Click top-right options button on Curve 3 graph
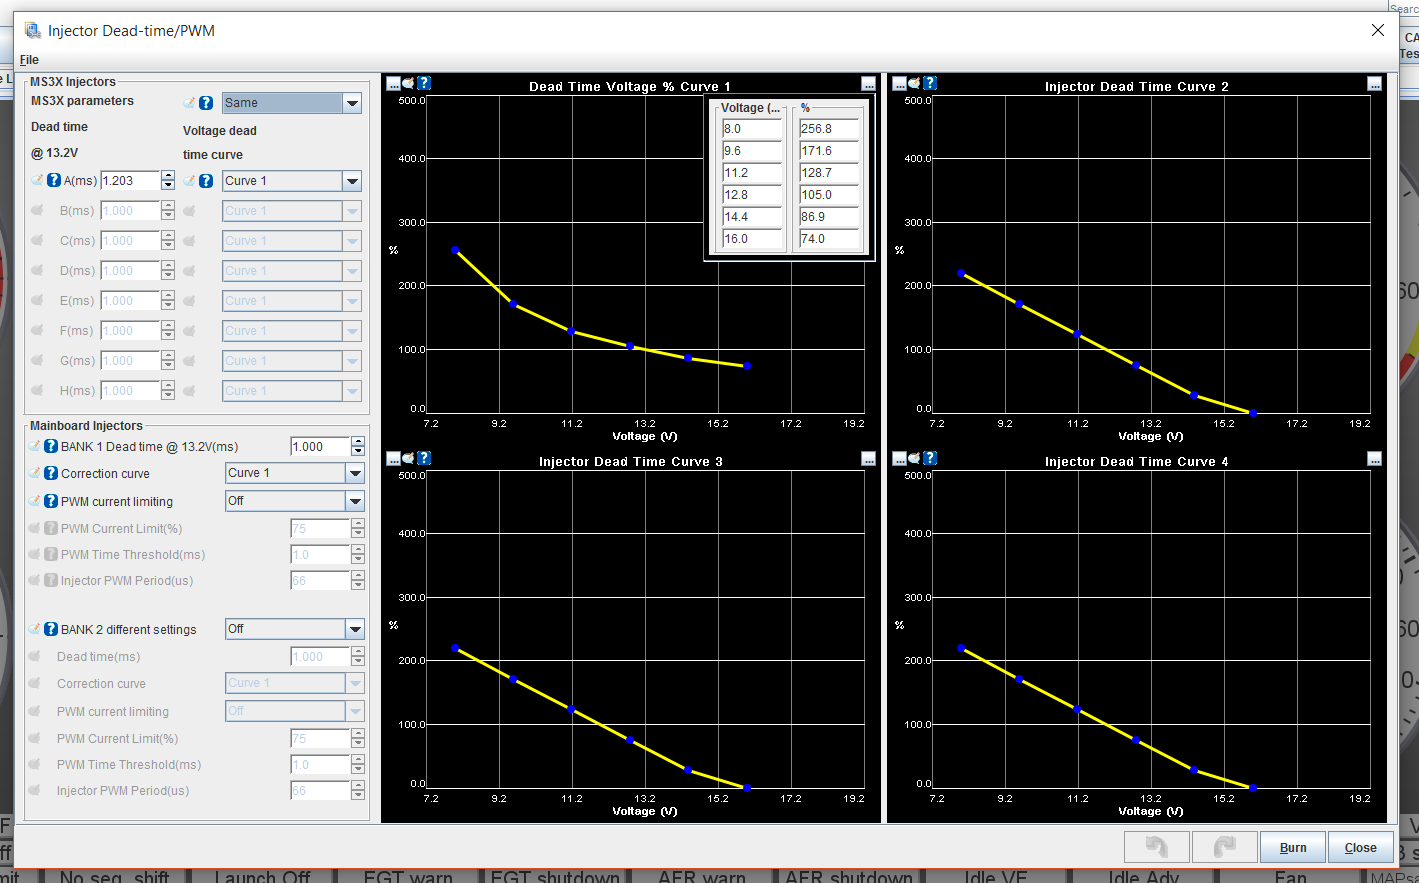The height and width of the screenshot is (883, 1419). (x=868, y=459)
